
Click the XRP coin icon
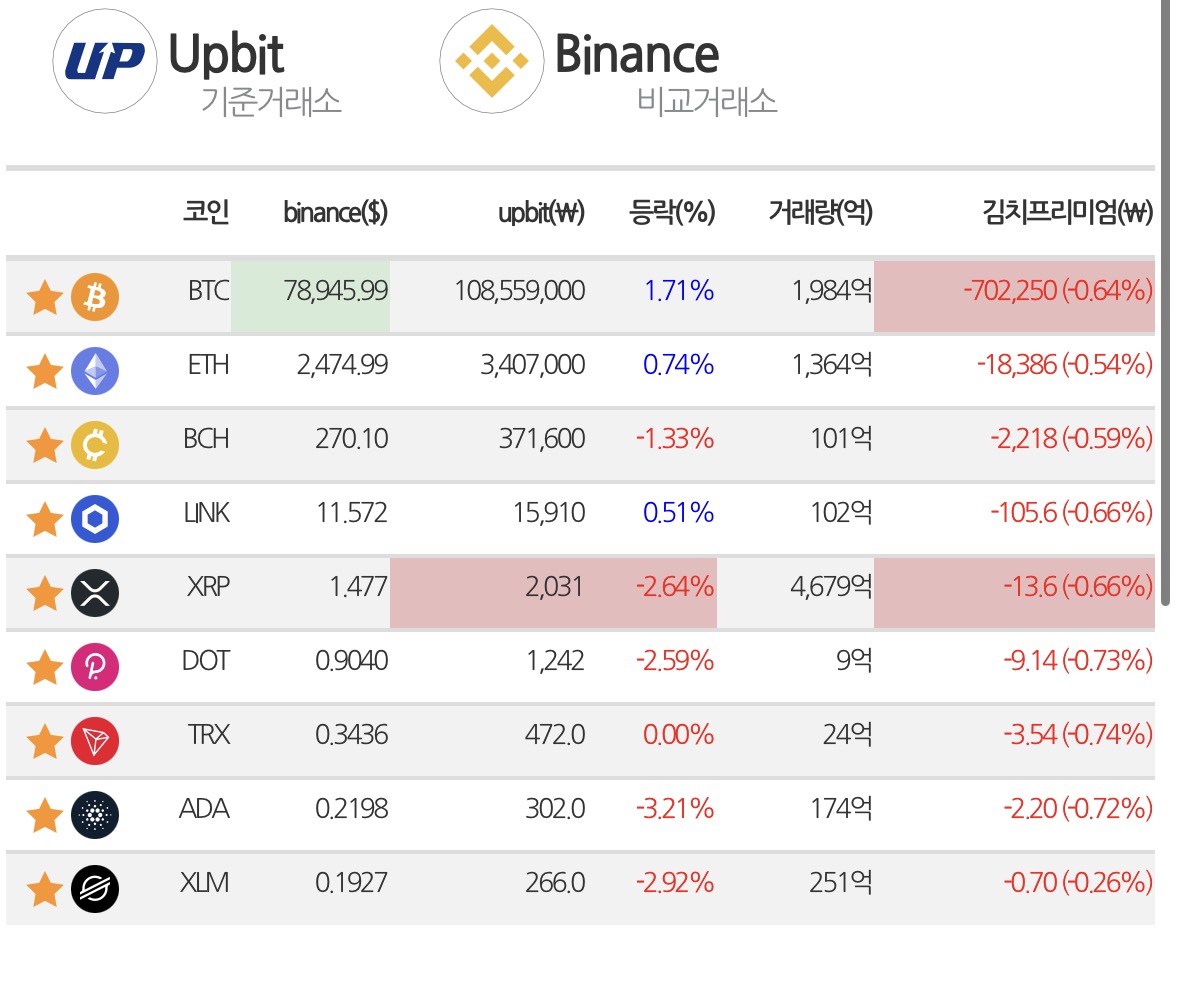point(95,592)
